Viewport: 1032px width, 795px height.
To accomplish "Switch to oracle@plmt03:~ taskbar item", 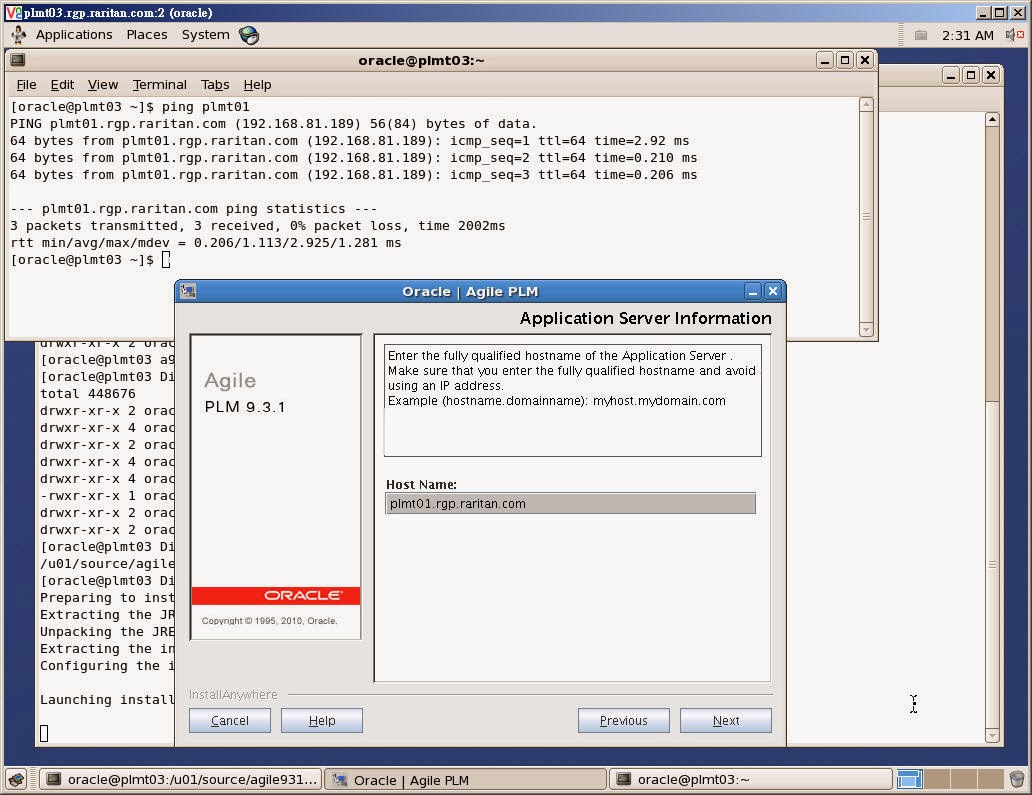I will click(x=750, y=780).
